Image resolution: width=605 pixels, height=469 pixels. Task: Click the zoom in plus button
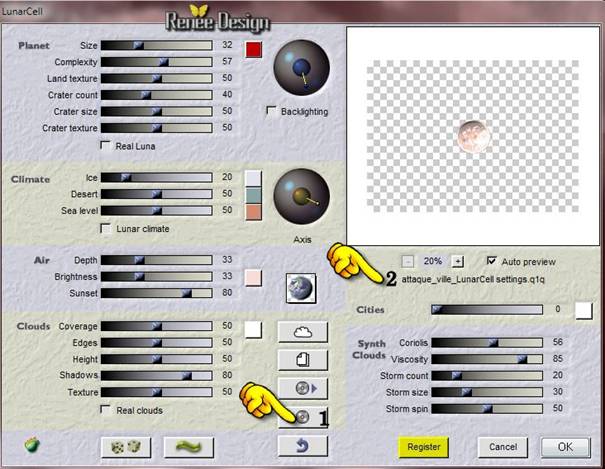point(458,261)
